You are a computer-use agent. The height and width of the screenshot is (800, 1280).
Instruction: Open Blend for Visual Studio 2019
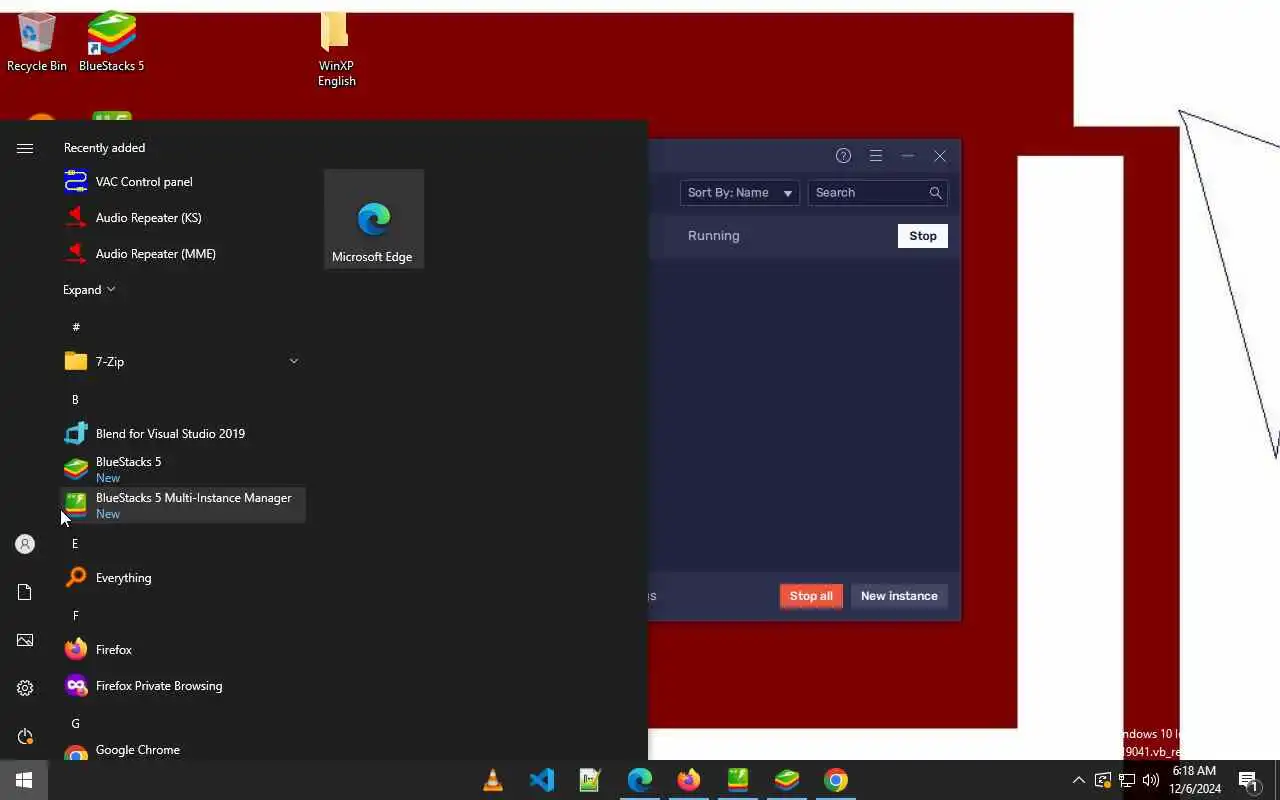pos(182,434)
